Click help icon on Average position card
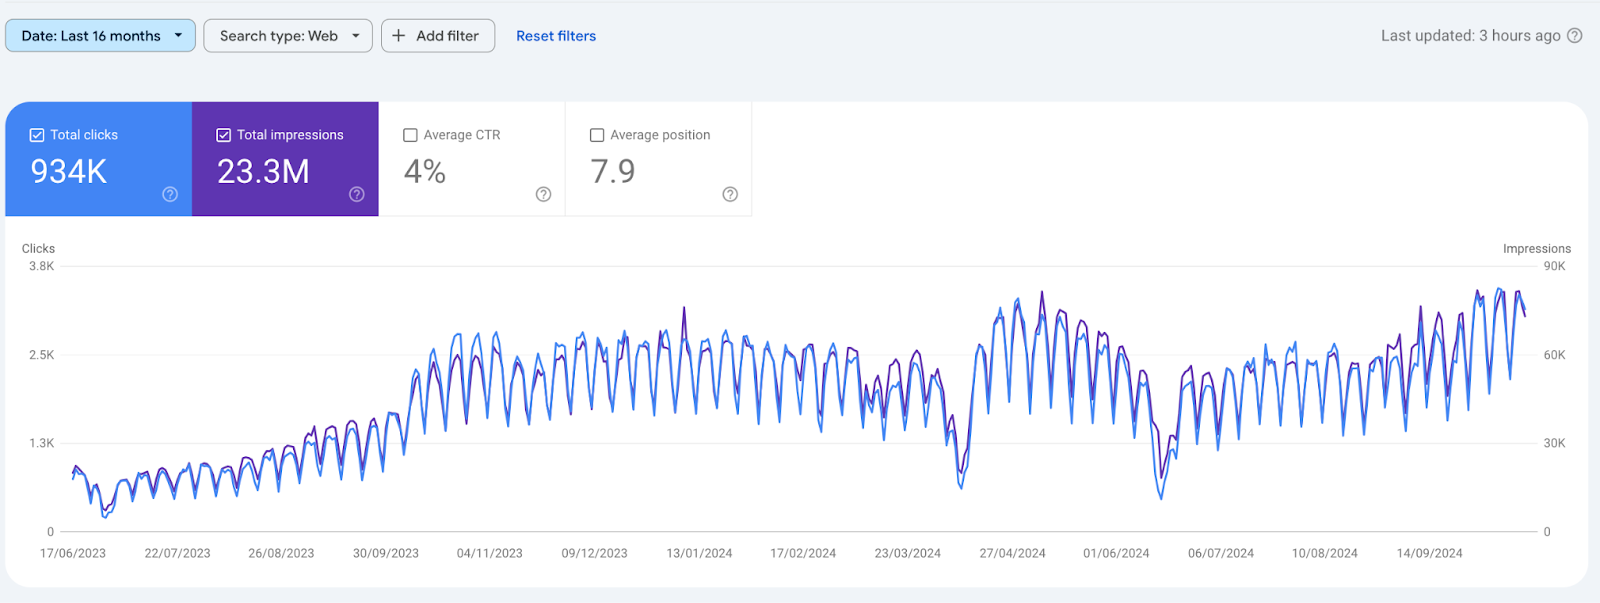 (730, 194)
